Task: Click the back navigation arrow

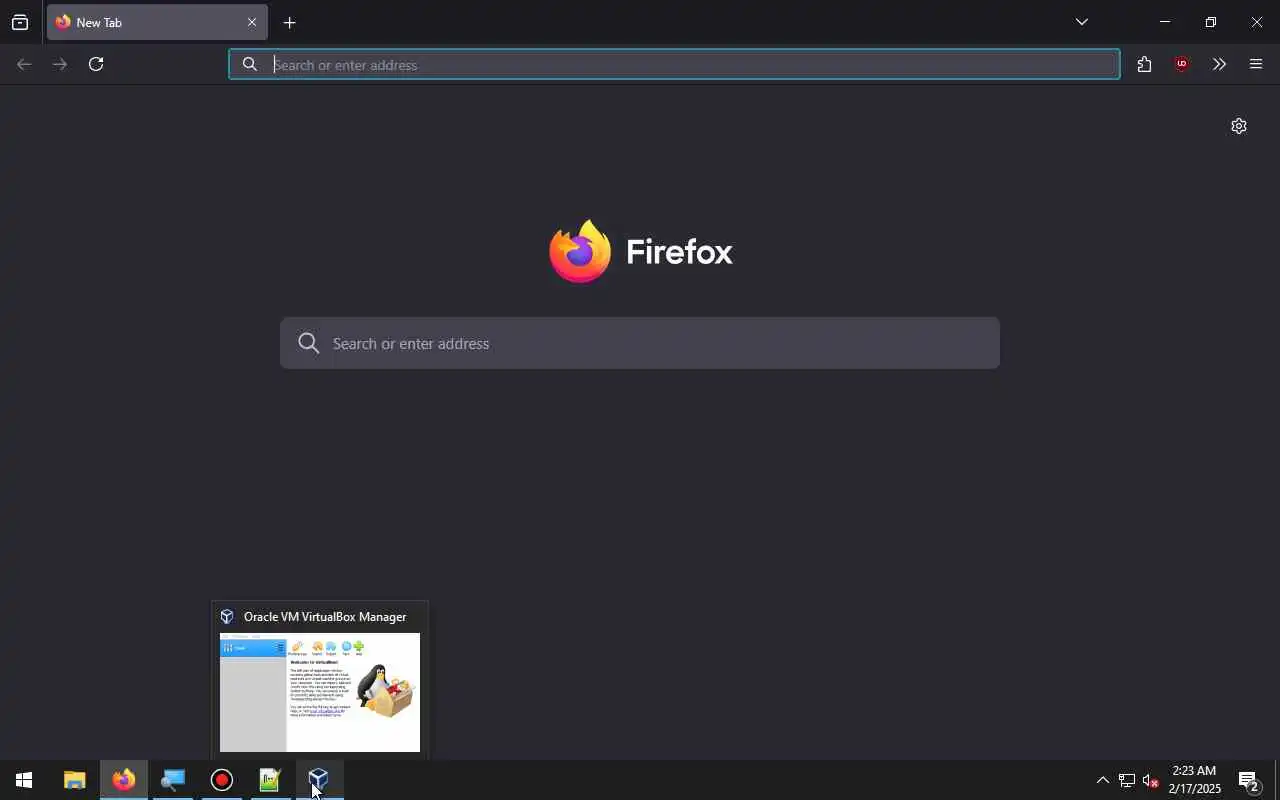Action: point(24,64)
